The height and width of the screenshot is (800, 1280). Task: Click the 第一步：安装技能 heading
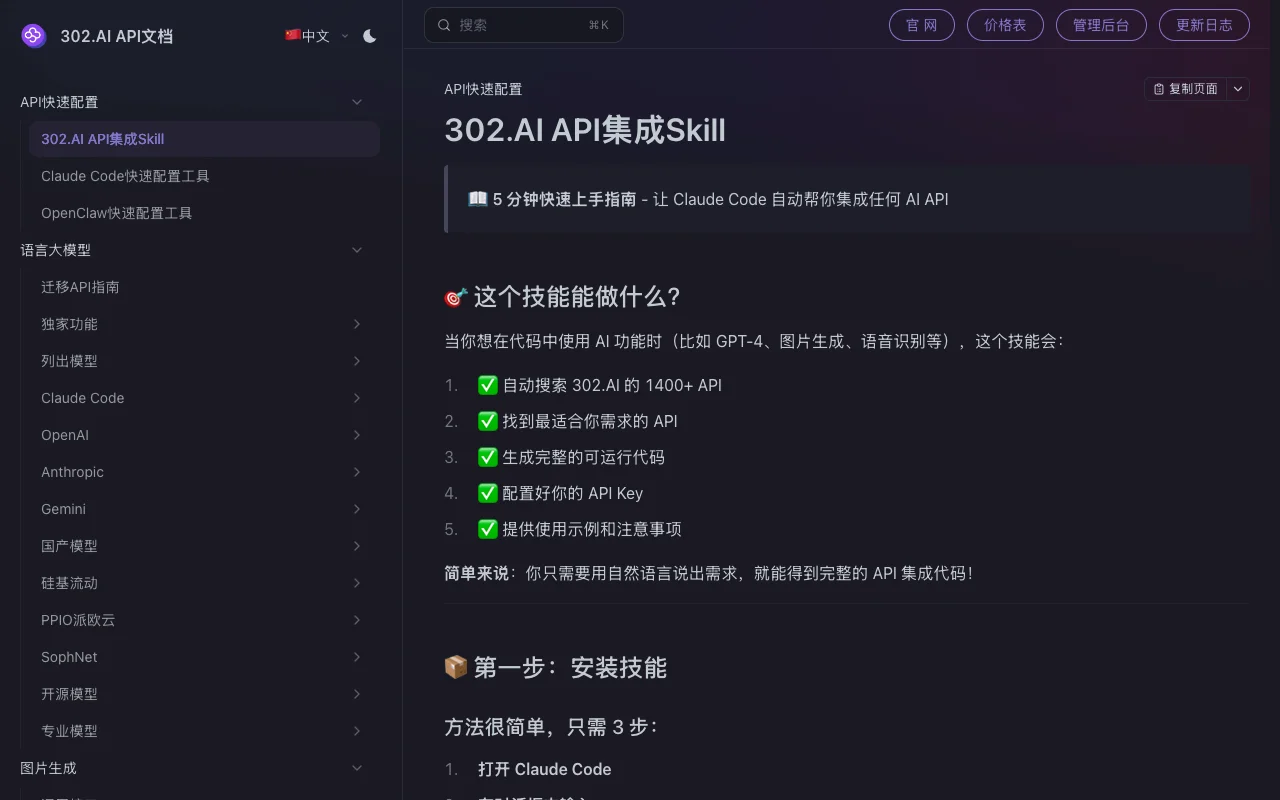click(555, 667)
